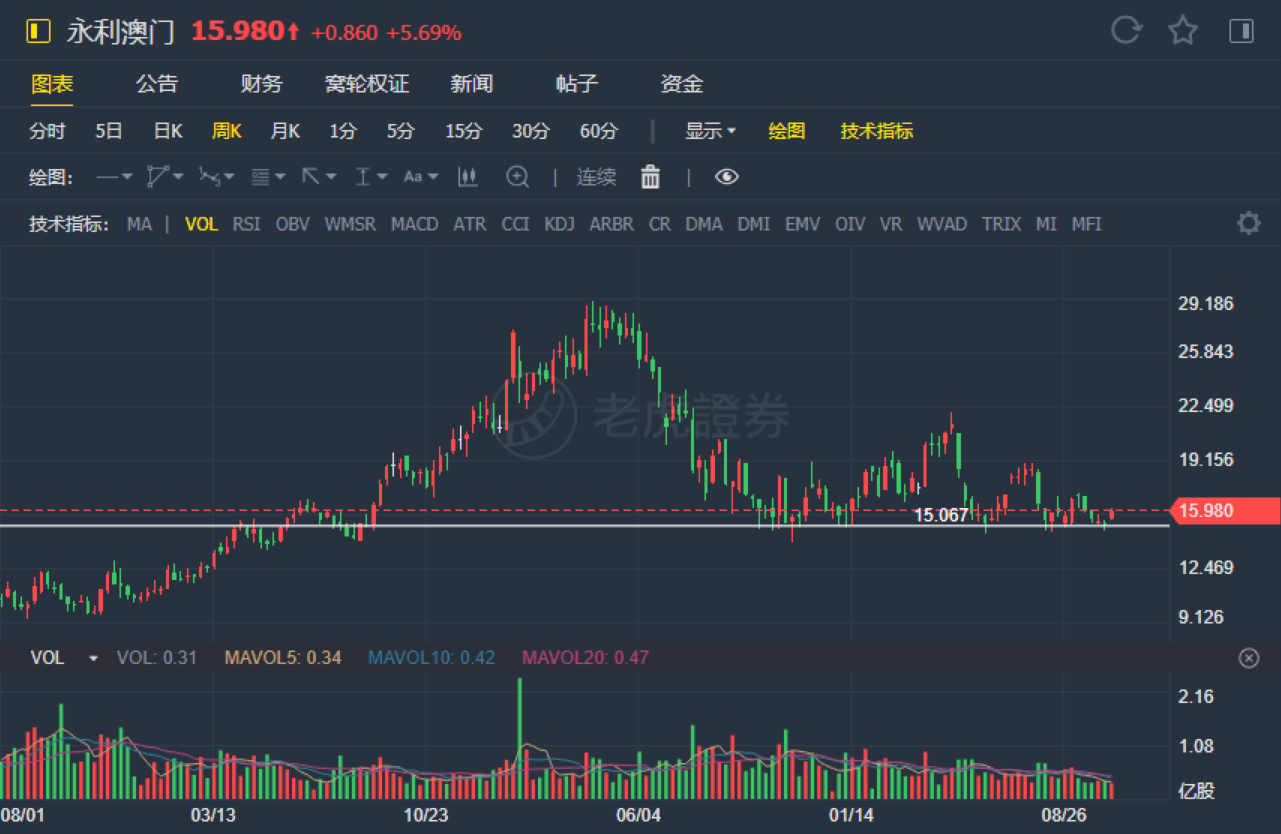This screenshot has width=1281, height=834.
Task: Toggle the MACD indicator
Action: pyautogui.click(x=414, y=224)
